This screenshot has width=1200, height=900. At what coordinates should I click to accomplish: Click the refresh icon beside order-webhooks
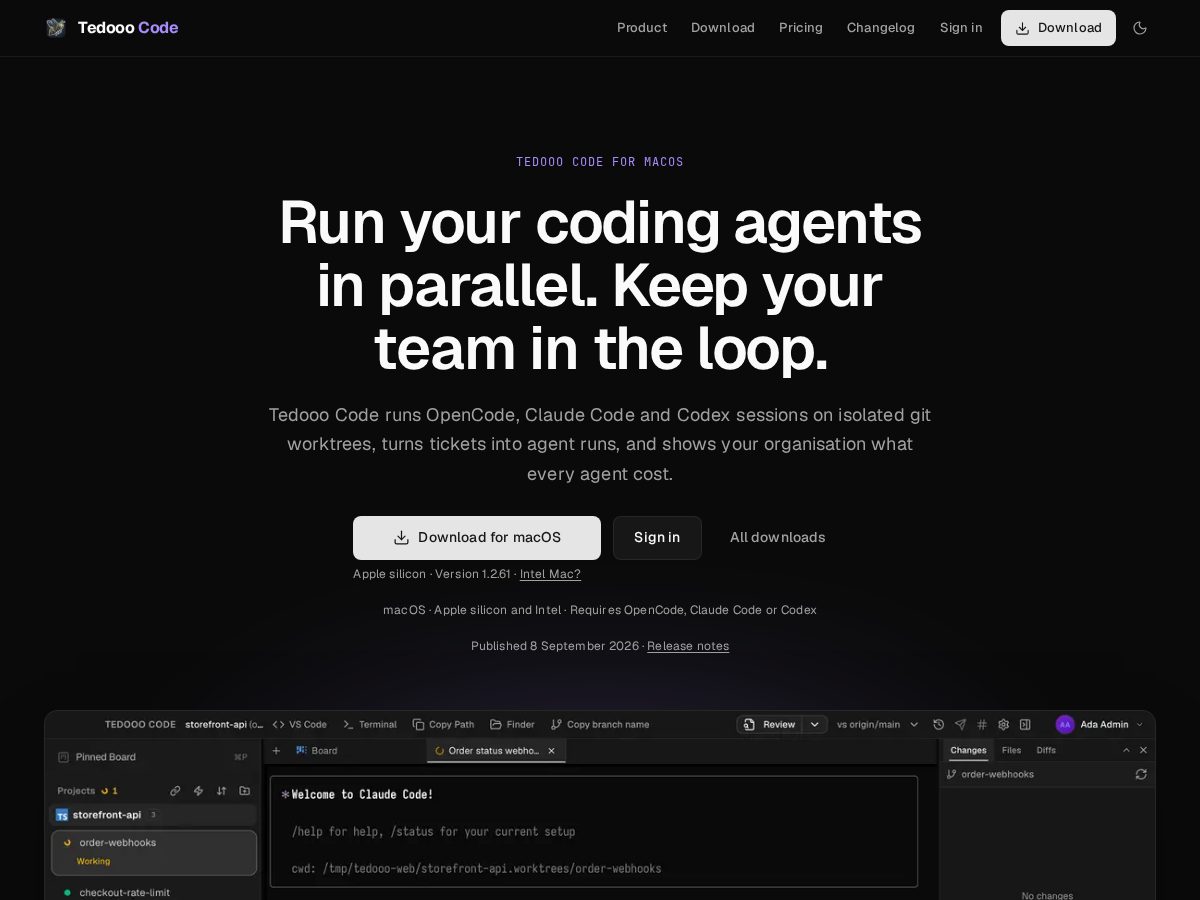click(x=1141, y=774)
